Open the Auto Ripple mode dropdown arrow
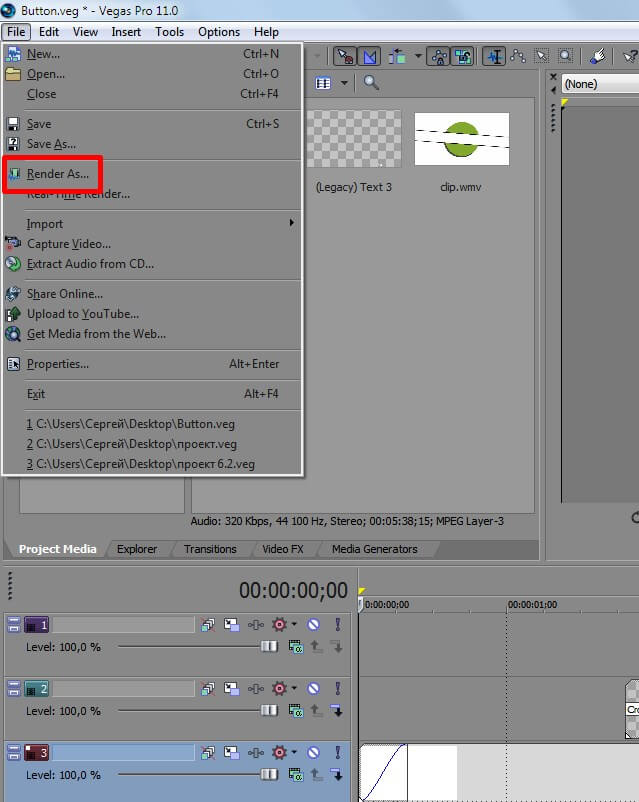This screenshot has height=802, width=639. pyautogui.click(x=418, y=56)
